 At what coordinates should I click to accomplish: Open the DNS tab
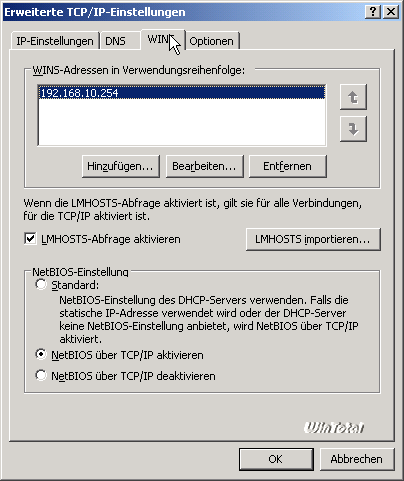120,41
